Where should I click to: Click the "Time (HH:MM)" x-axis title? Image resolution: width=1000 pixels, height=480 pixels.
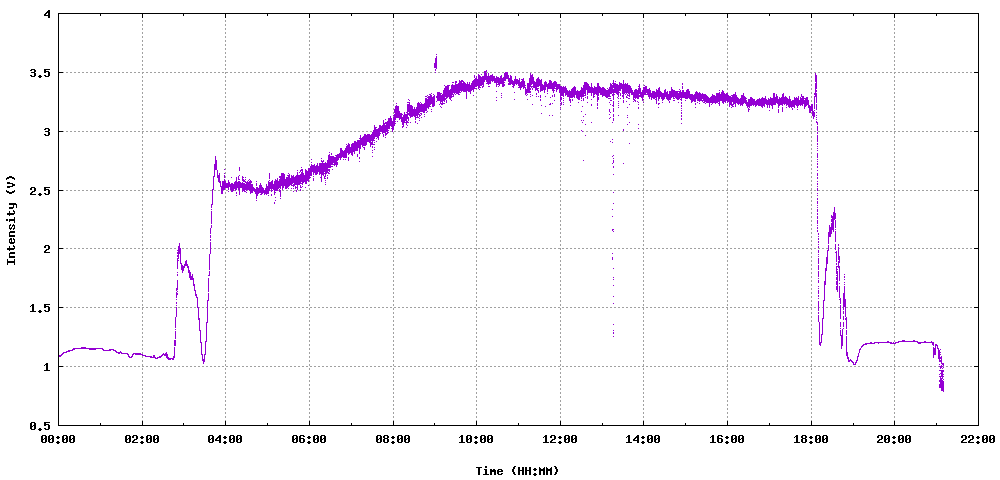click(518, 471)
